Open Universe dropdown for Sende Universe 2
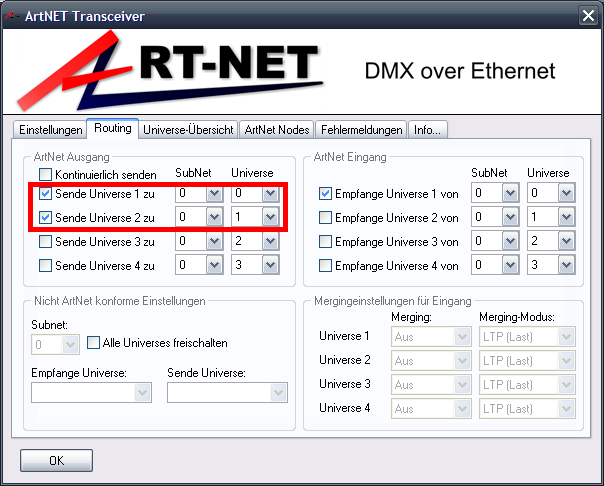Screen dimensions: 604x486 (270, 217)
